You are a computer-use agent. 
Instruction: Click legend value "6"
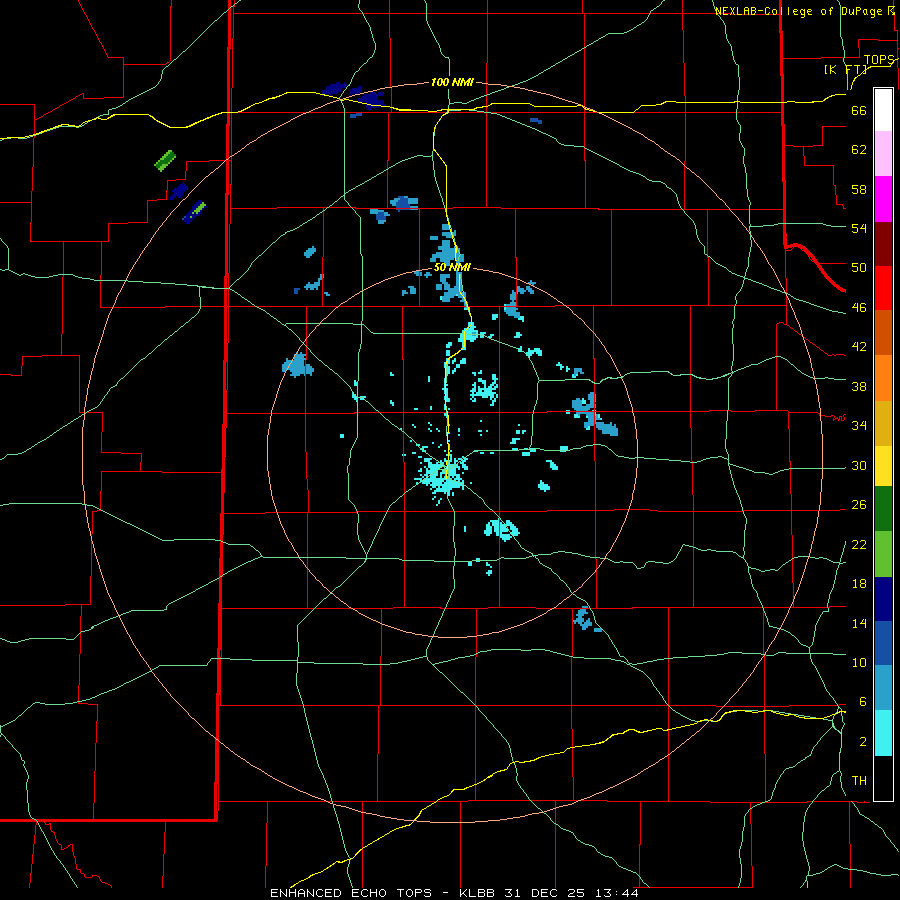coord(862,702)
